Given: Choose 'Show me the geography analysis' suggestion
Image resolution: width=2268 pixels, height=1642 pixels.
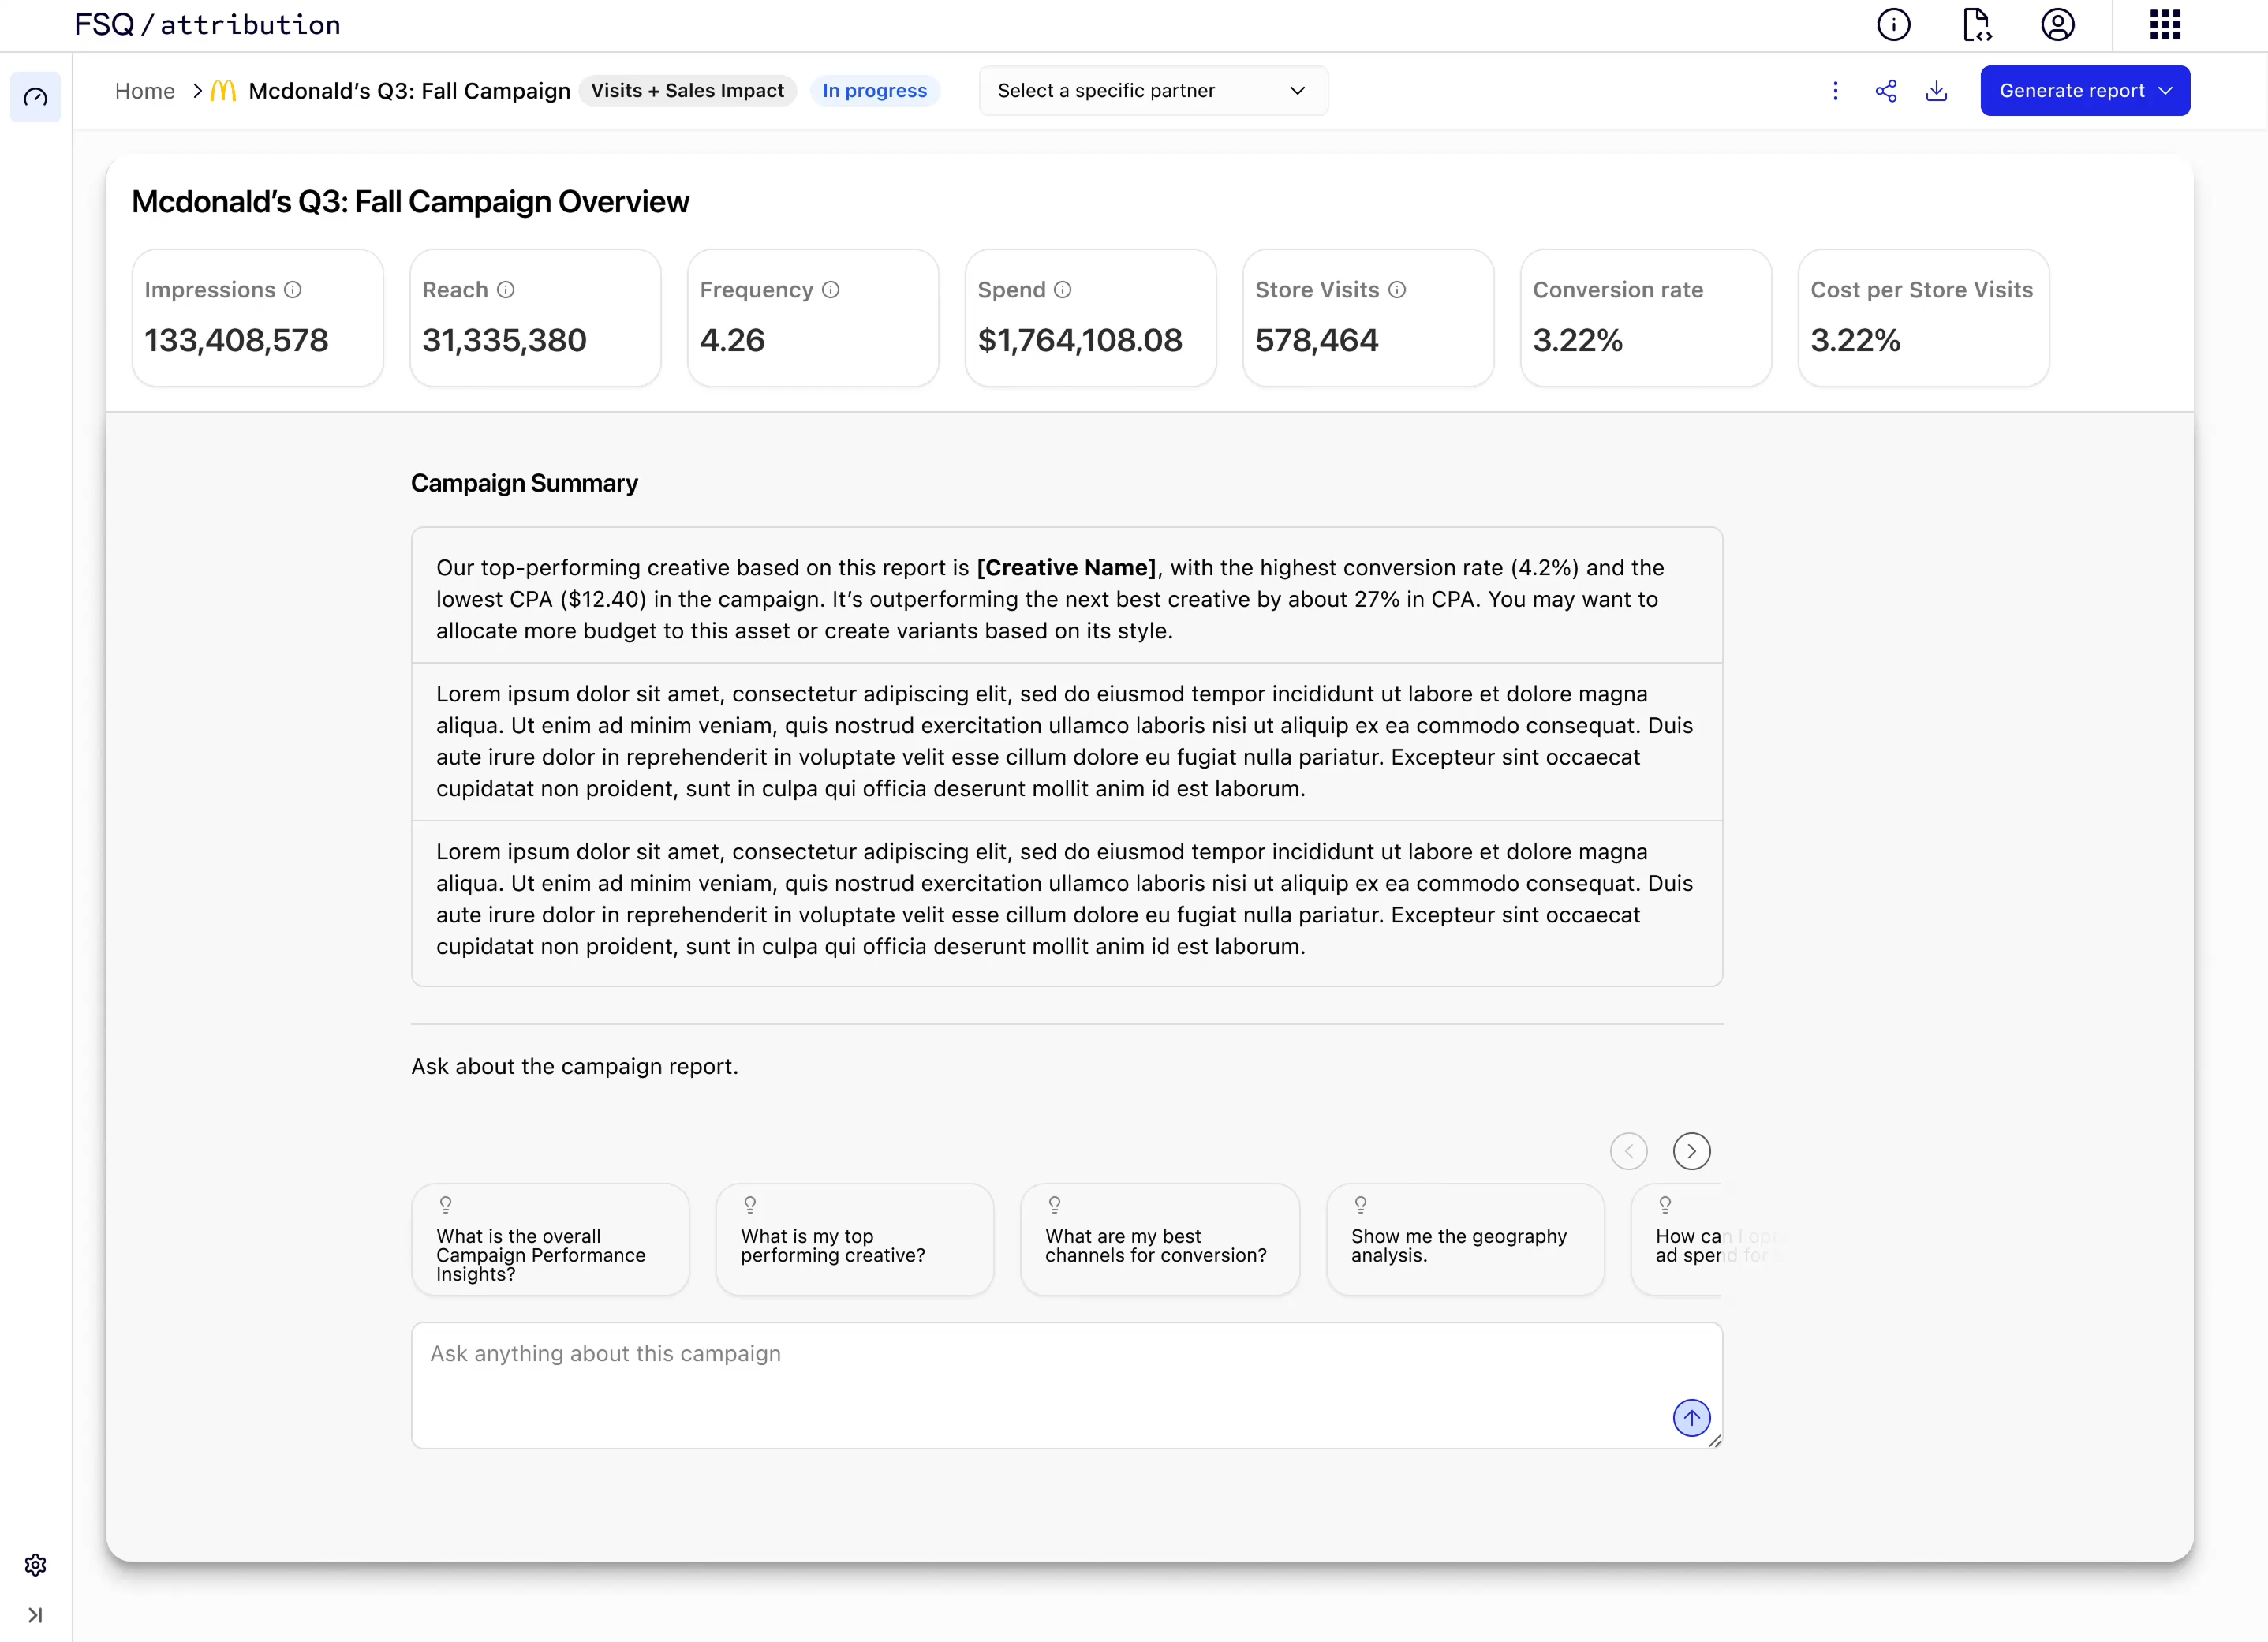Looking at the screenshot, I should pos(1464,1240).
